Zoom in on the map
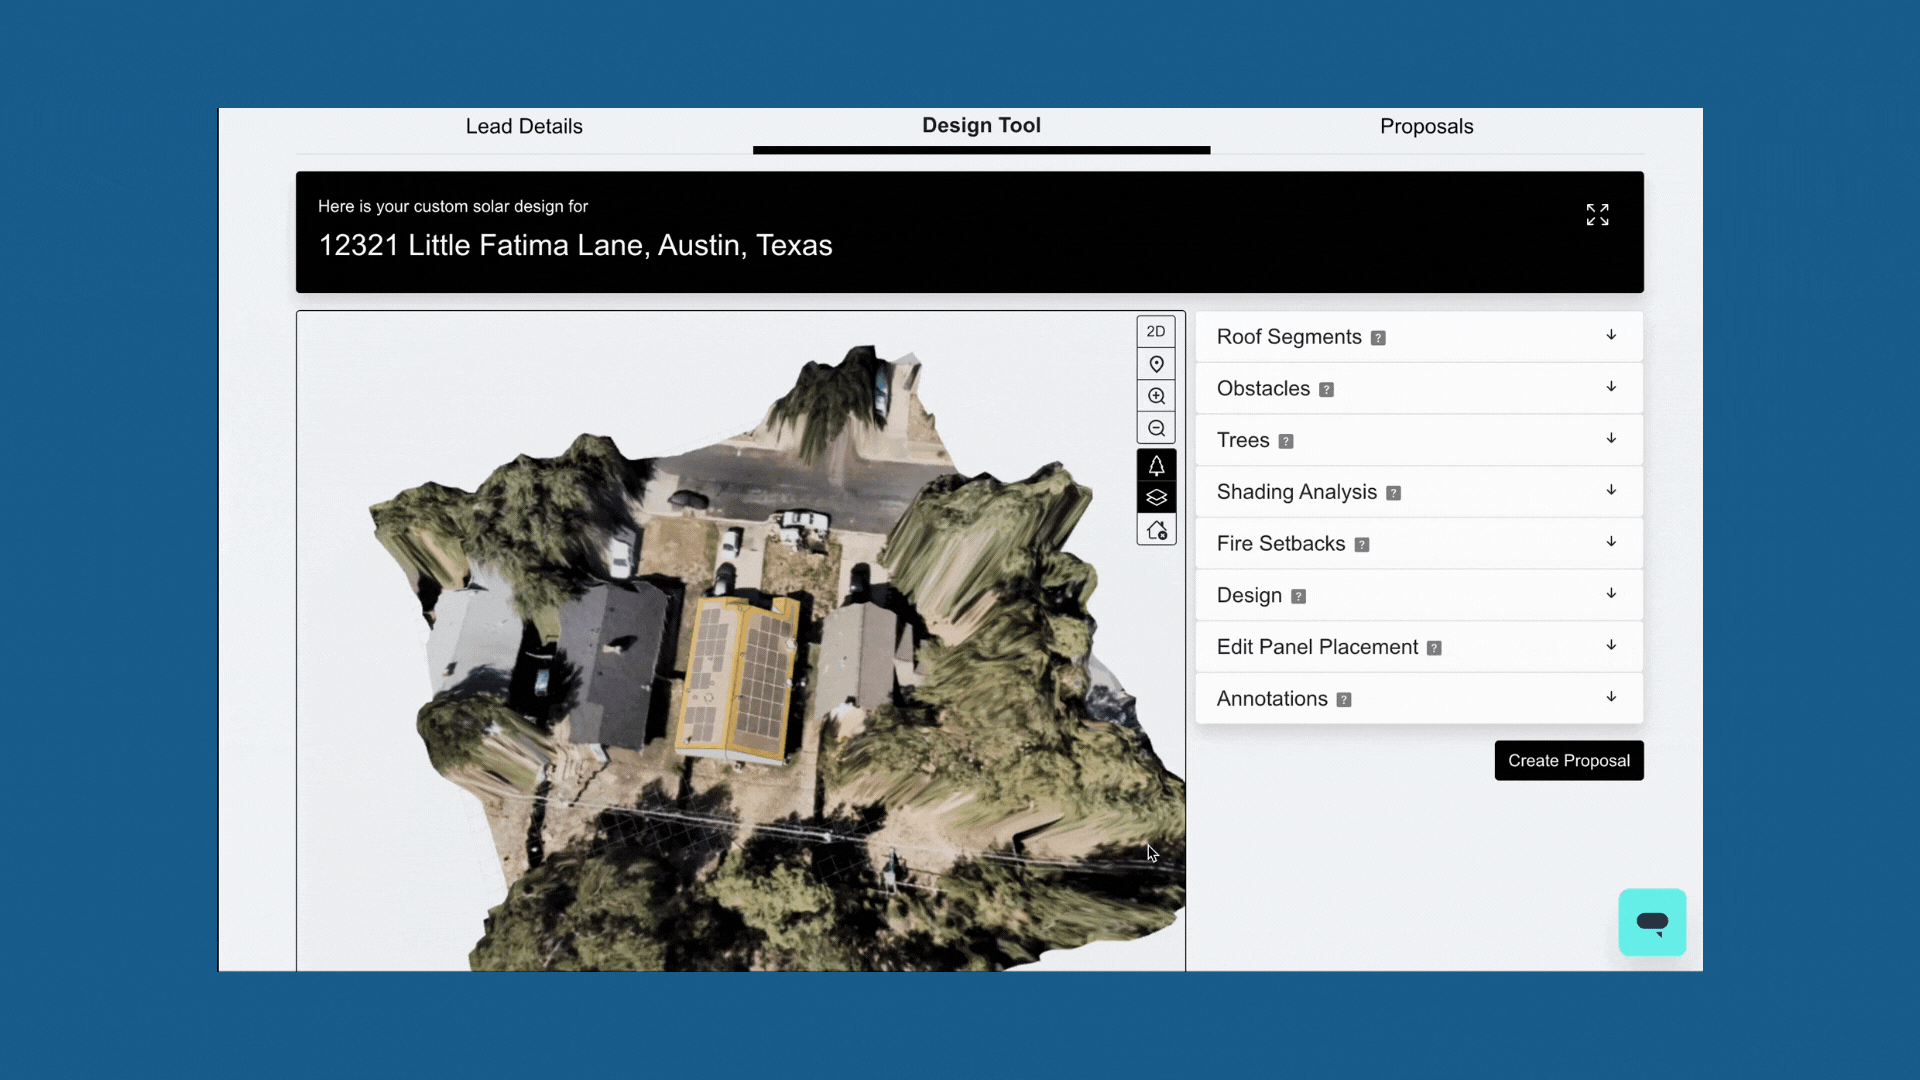This screenshot has height=1080, width=1920. (x=1156, y=396)
